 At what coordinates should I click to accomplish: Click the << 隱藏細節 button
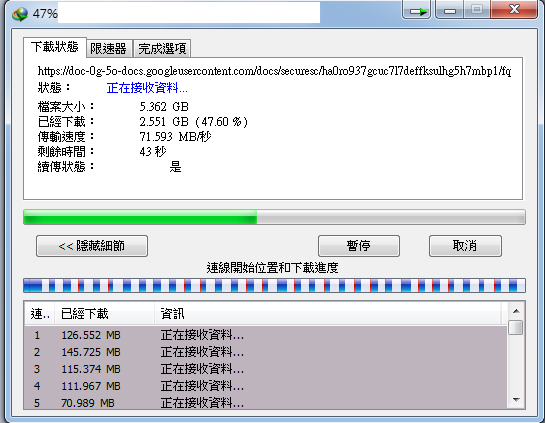coord(92,246)
